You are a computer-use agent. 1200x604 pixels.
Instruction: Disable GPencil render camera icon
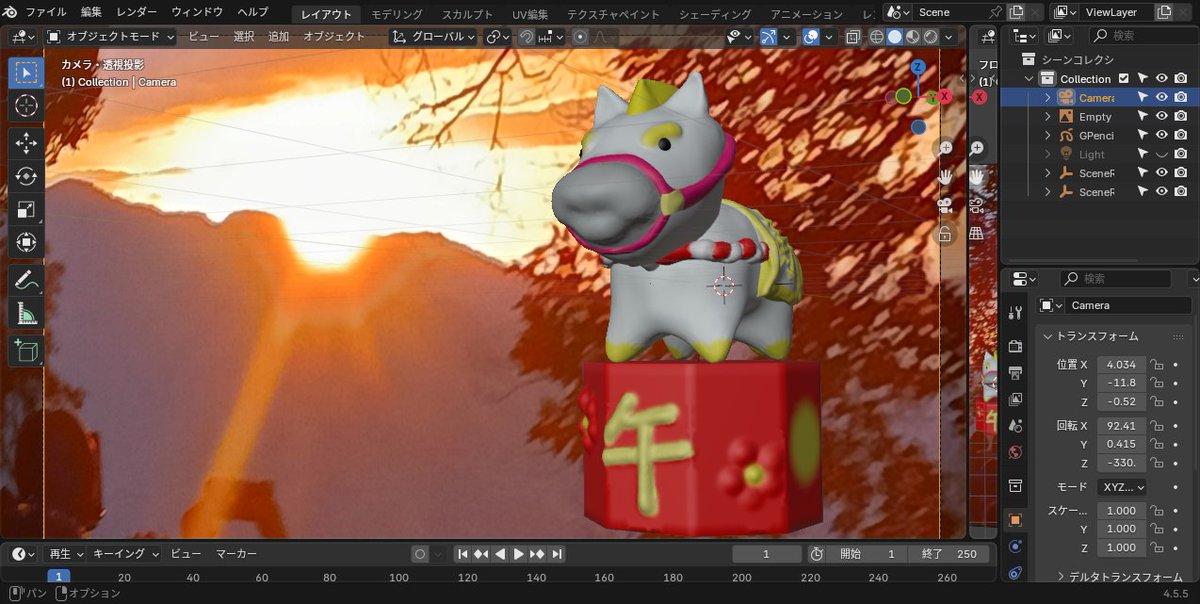pos(1181,135)
